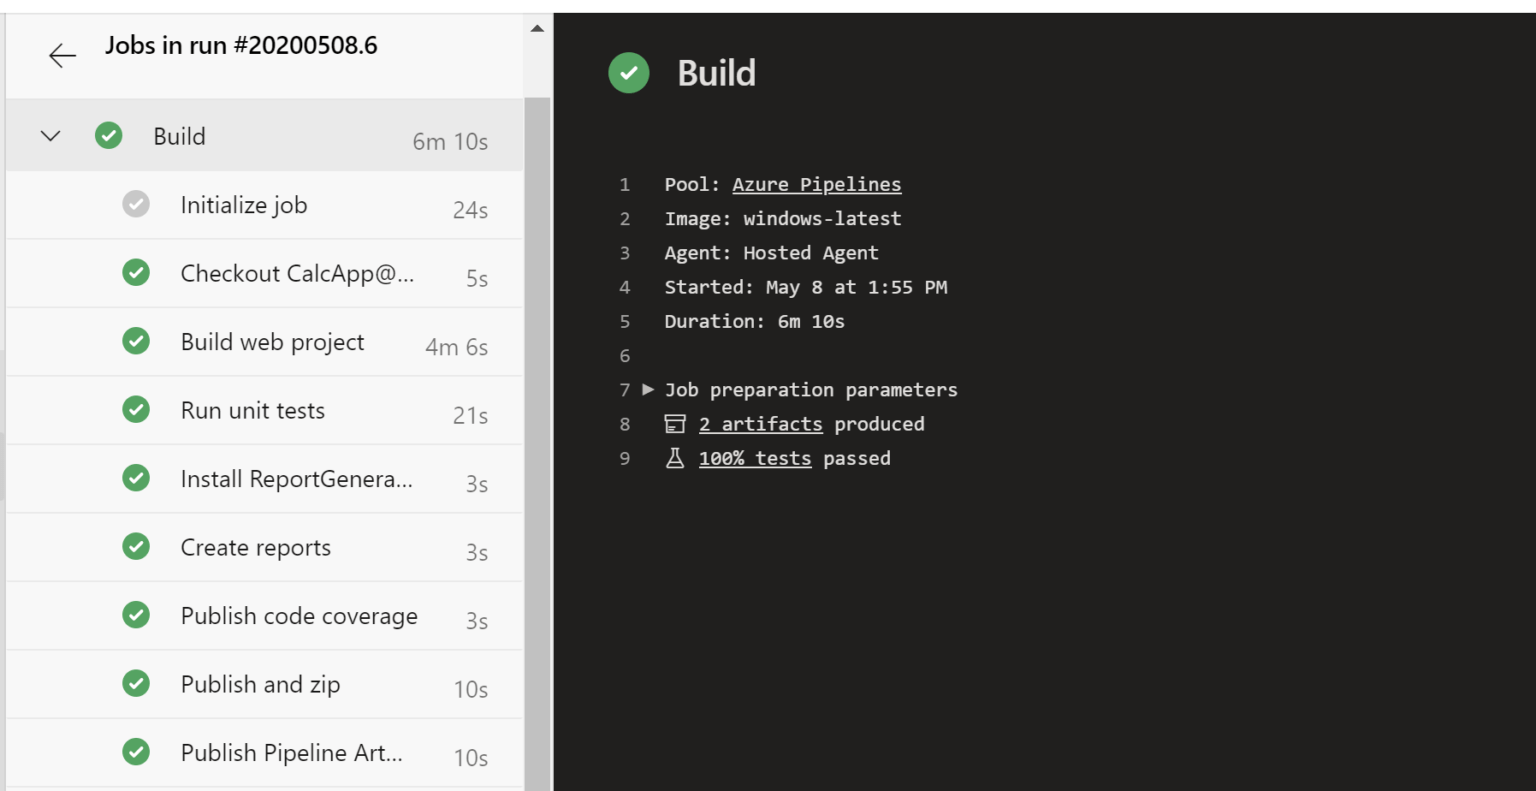Open the Publish Pipeline Artifact step
The height and width of the screenshot is (791, 1536).
(290, 752)
